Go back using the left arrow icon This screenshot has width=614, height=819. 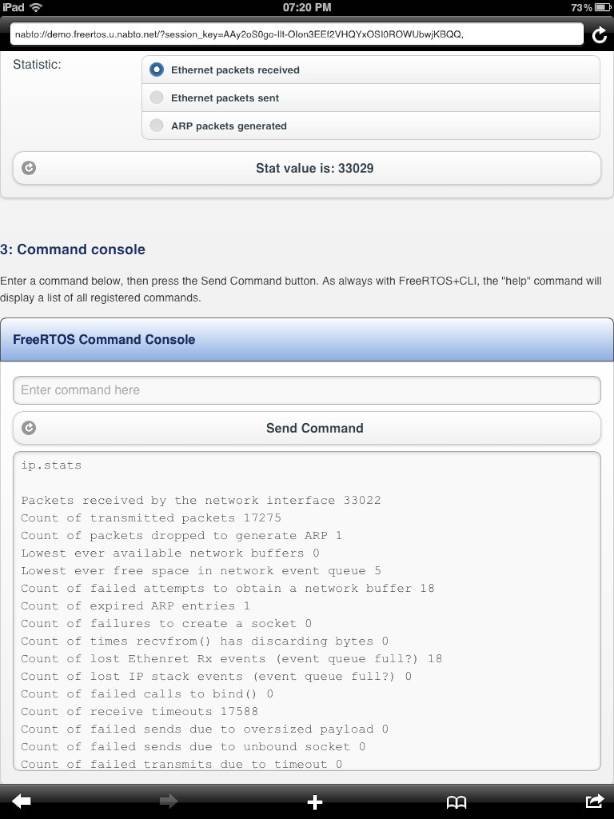point(21,801)
